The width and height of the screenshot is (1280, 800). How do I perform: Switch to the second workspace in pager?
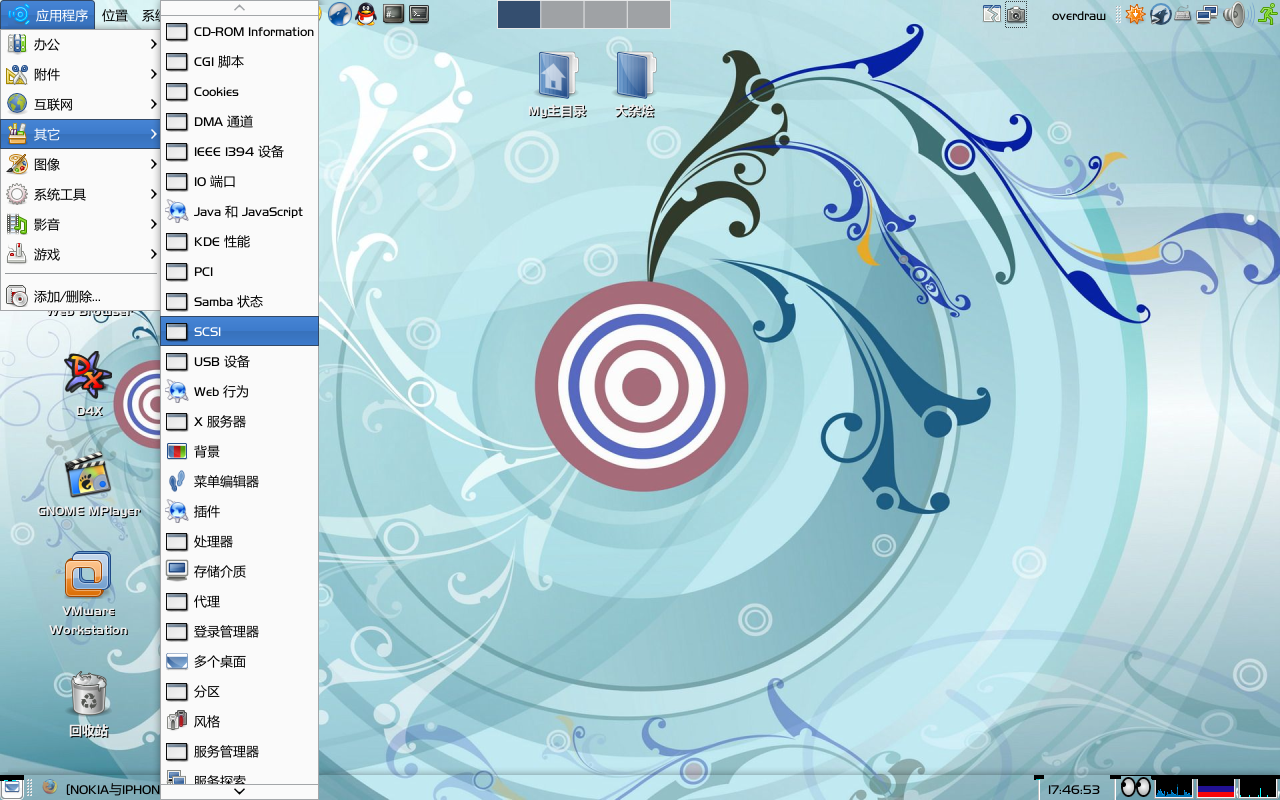point(562,14)
